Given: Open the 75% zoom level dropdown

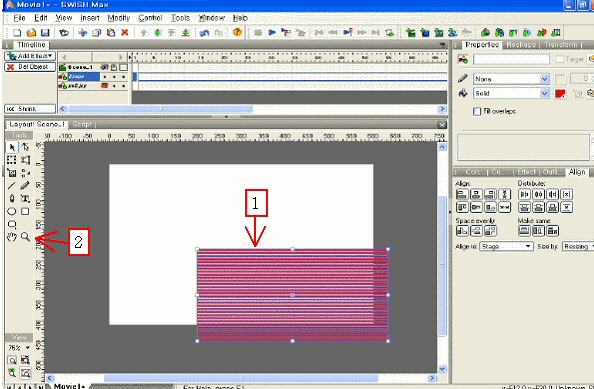Looking at the screenshot, I should click(28, 348).
